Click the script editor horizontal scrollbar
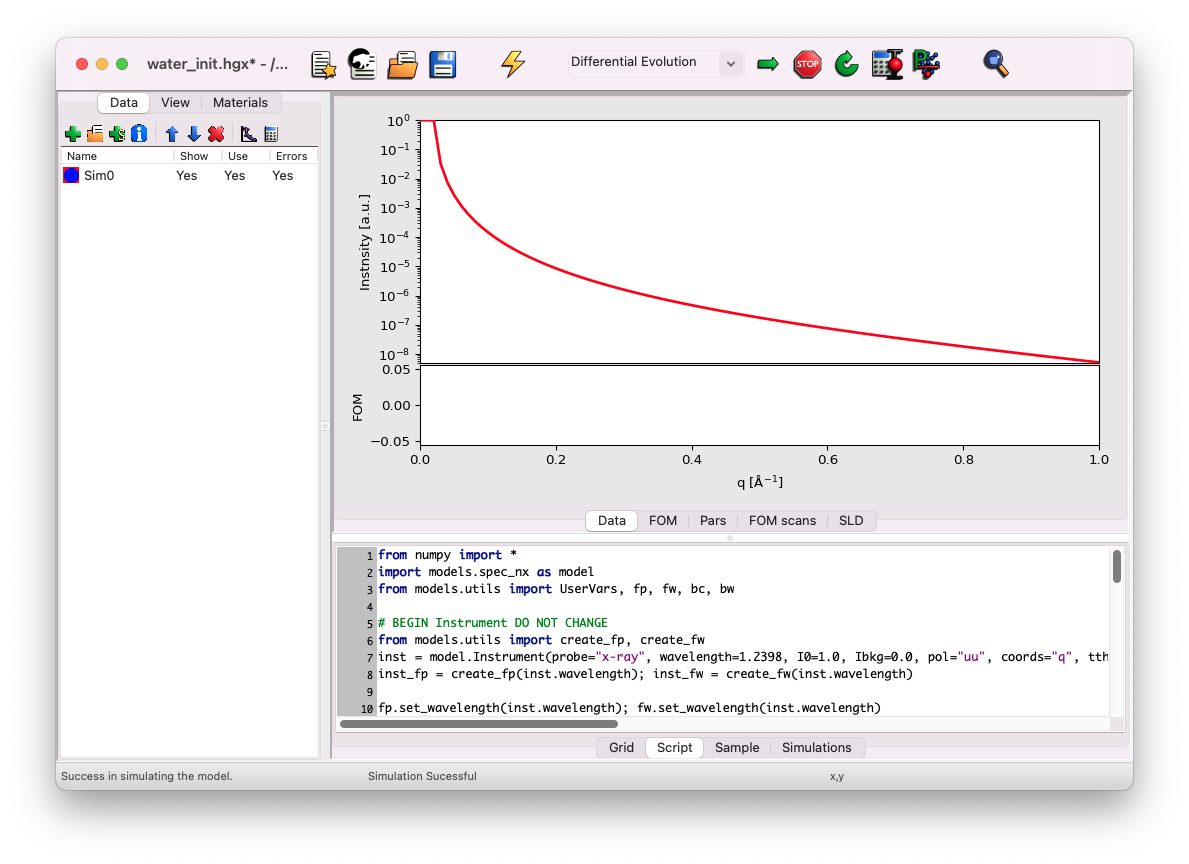Viewport: 1189px width, 864px height. click(x=479, y=724)
